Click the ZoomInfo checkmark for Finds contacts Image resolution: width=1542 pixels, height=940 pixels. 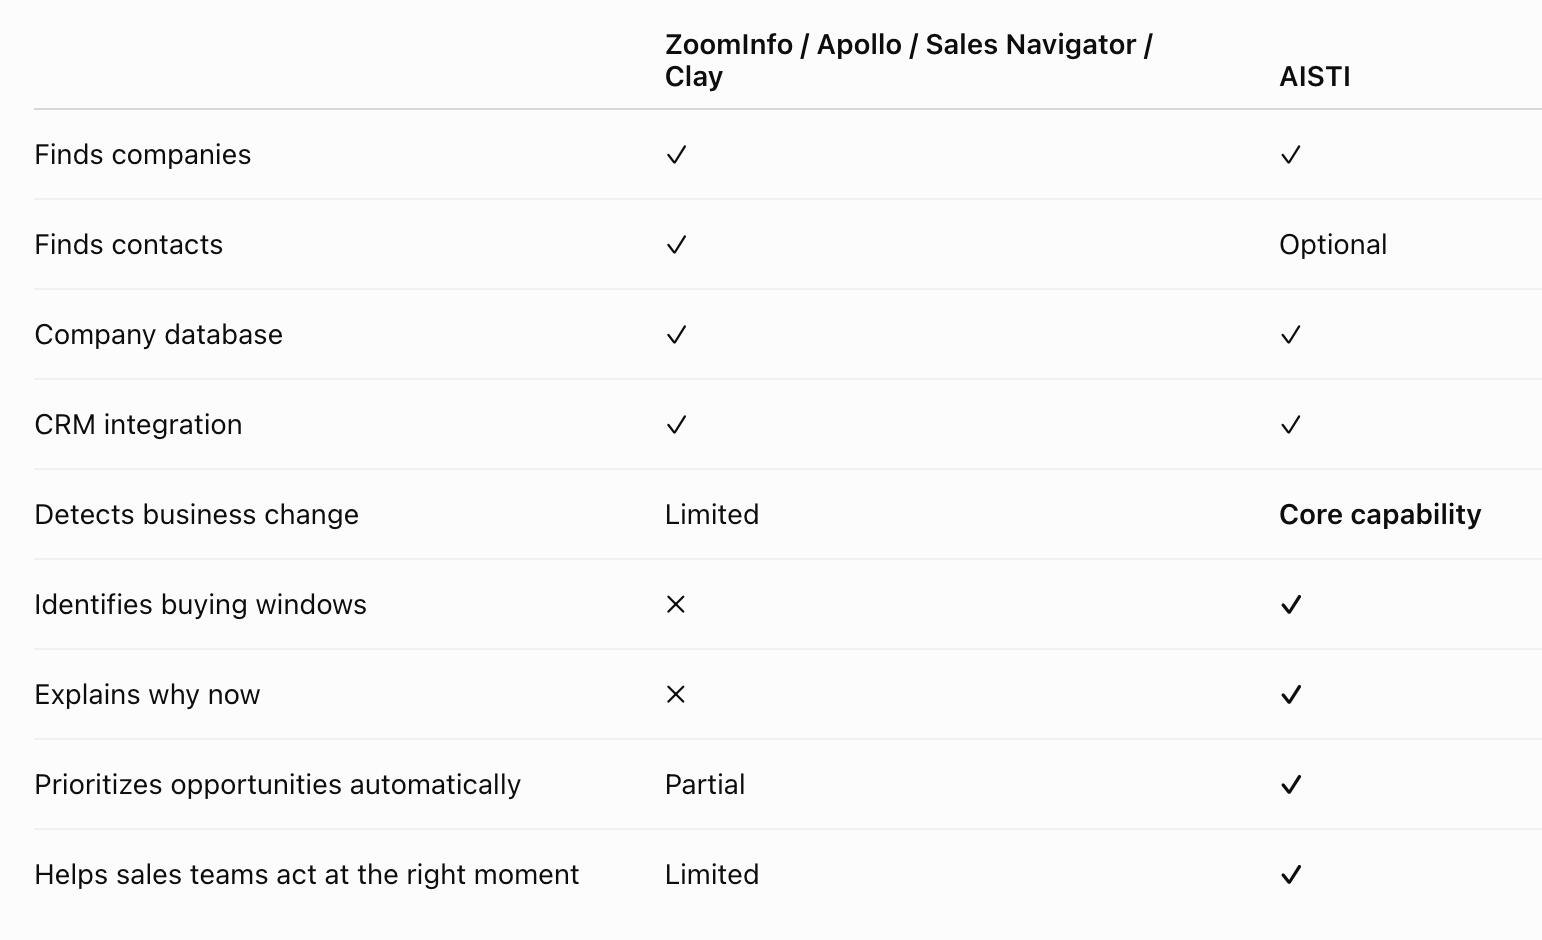point(677,245)
